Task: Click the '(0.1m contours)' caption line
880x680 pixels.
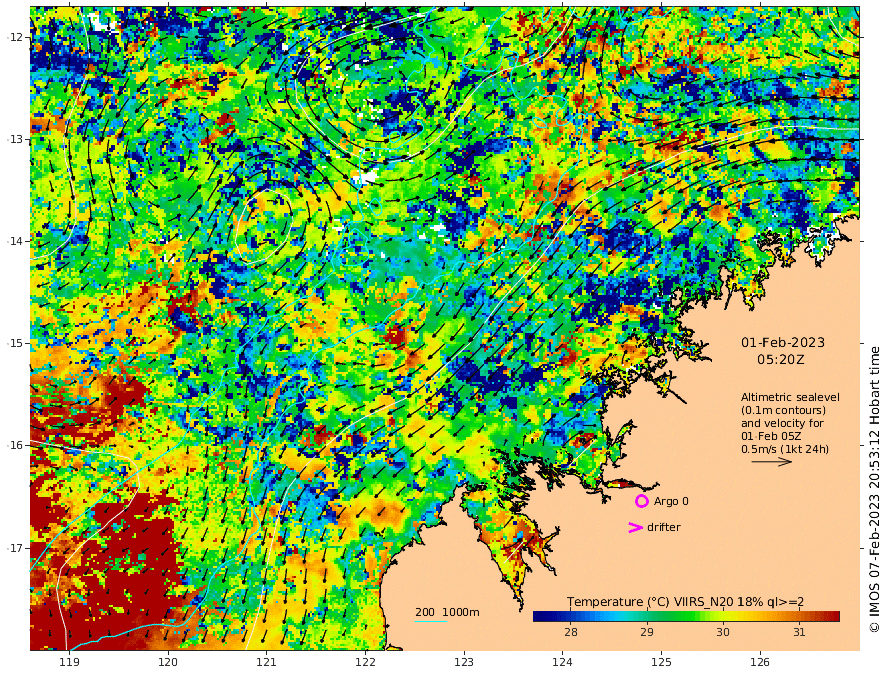Action: click(783, 410)
